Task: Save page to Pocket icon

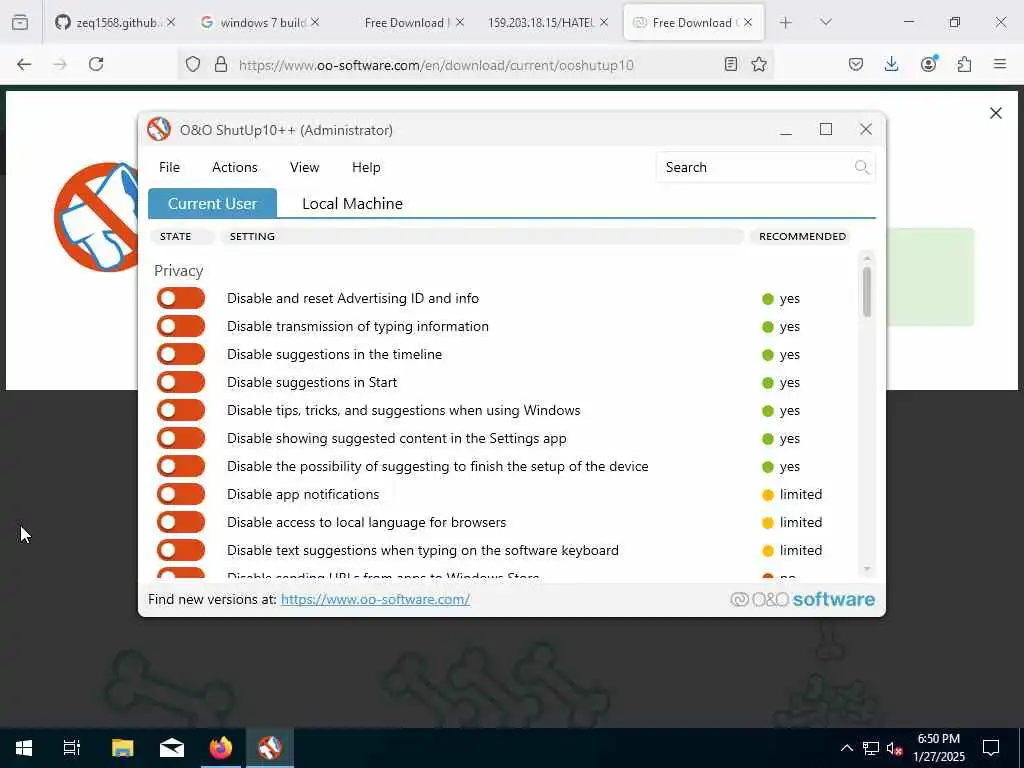Action: (856, 64)
